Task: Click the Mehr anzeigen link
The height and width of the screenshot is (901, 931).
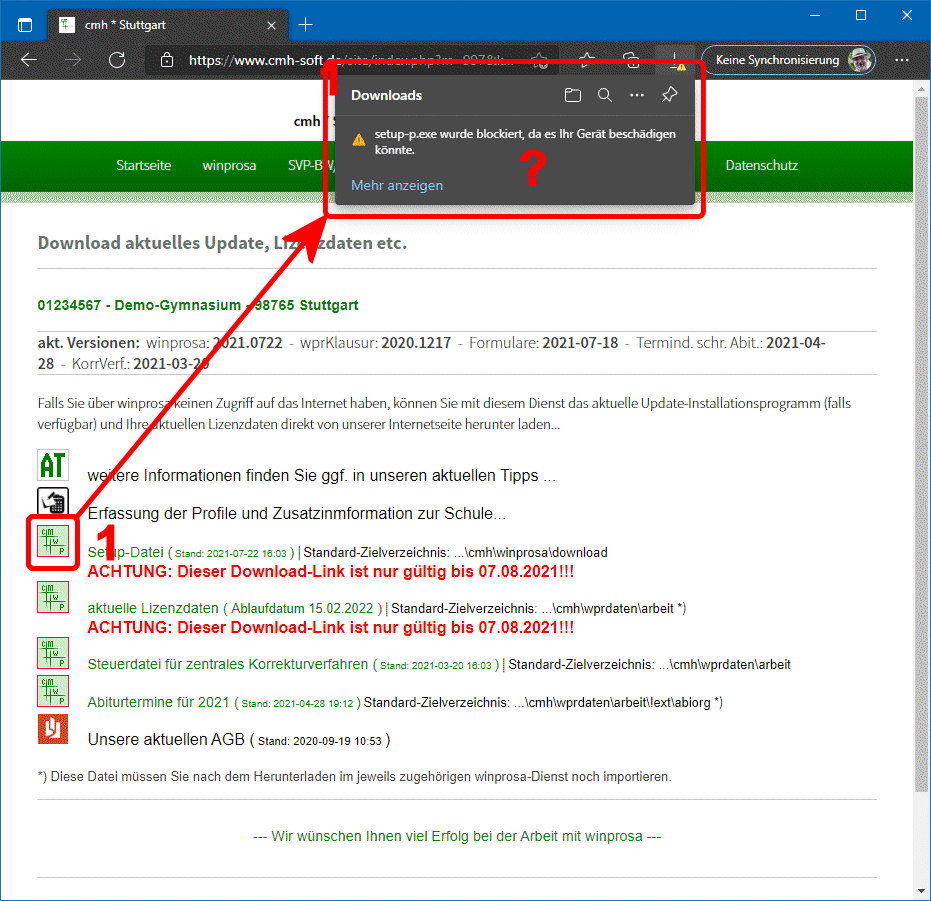Action: pos(397,185)
